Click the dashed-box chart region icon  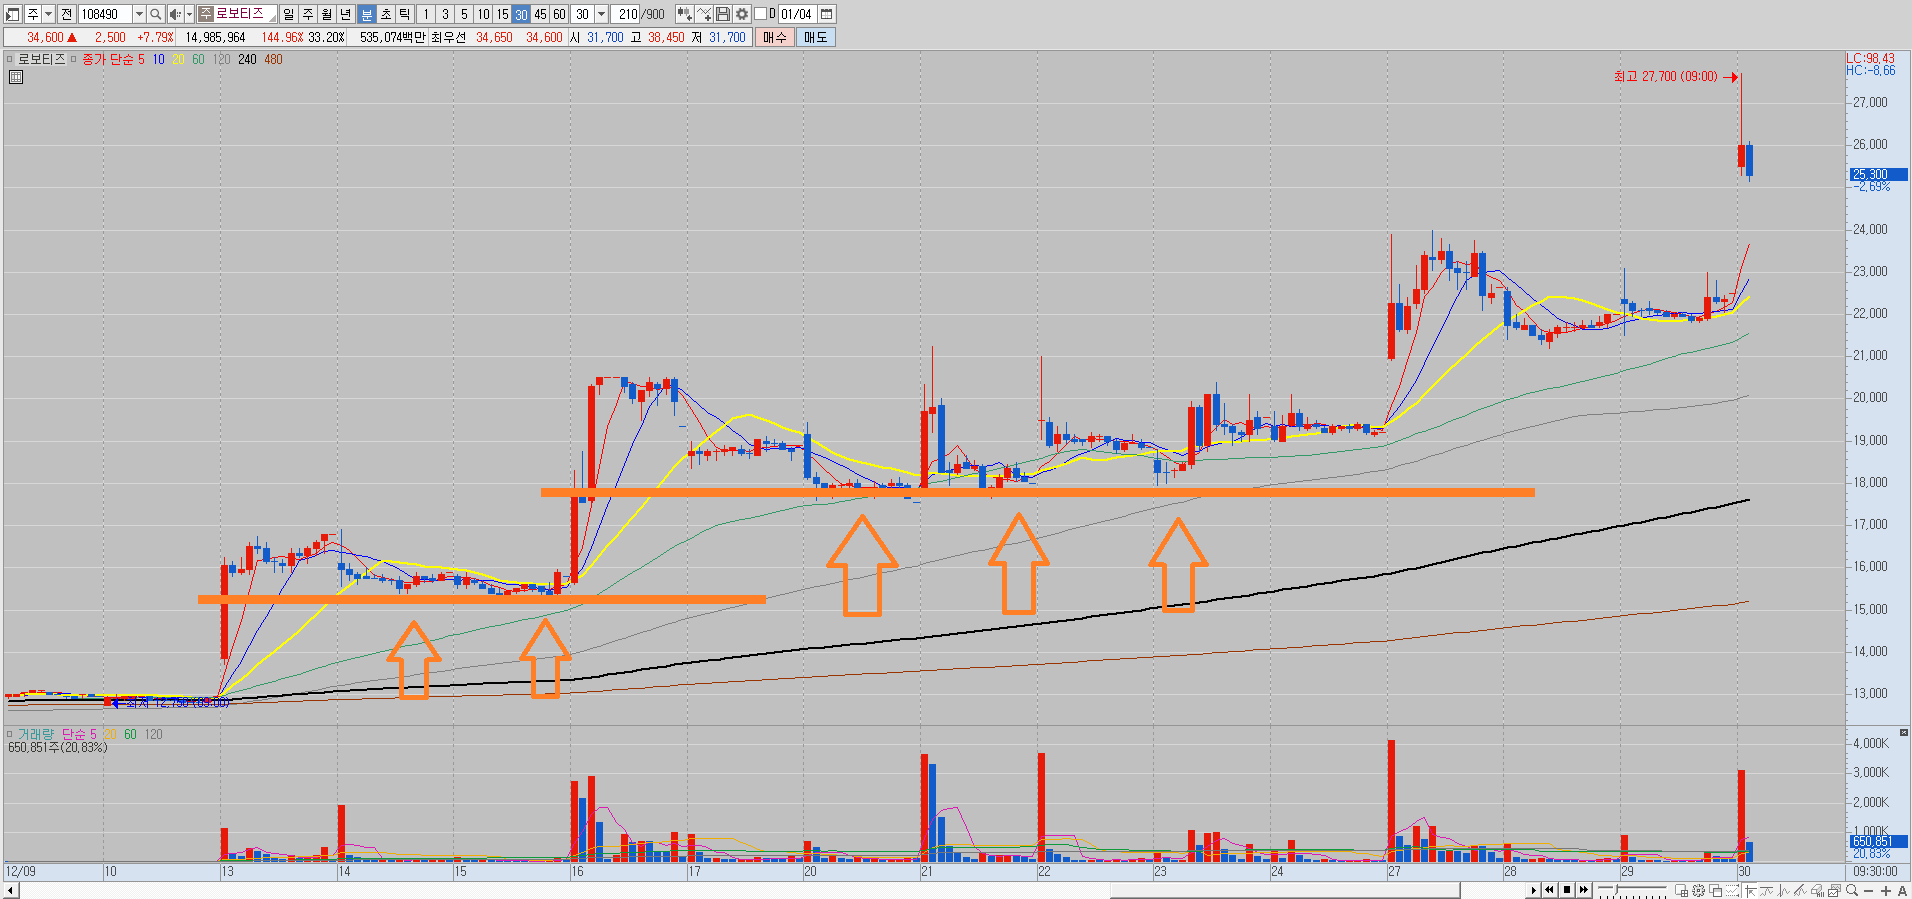(1732, 890)
